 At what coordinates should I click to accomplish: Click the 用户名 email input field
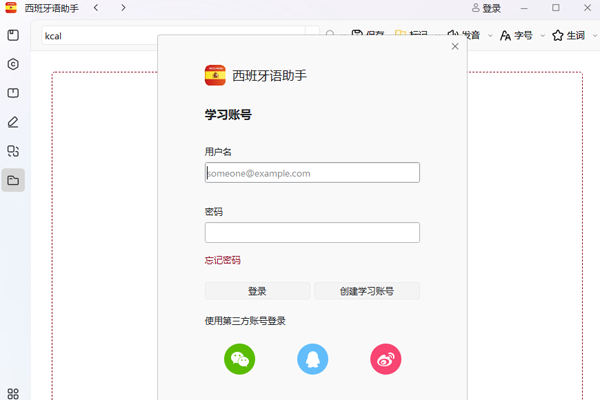pyautogui.click(x=312, y=173)
